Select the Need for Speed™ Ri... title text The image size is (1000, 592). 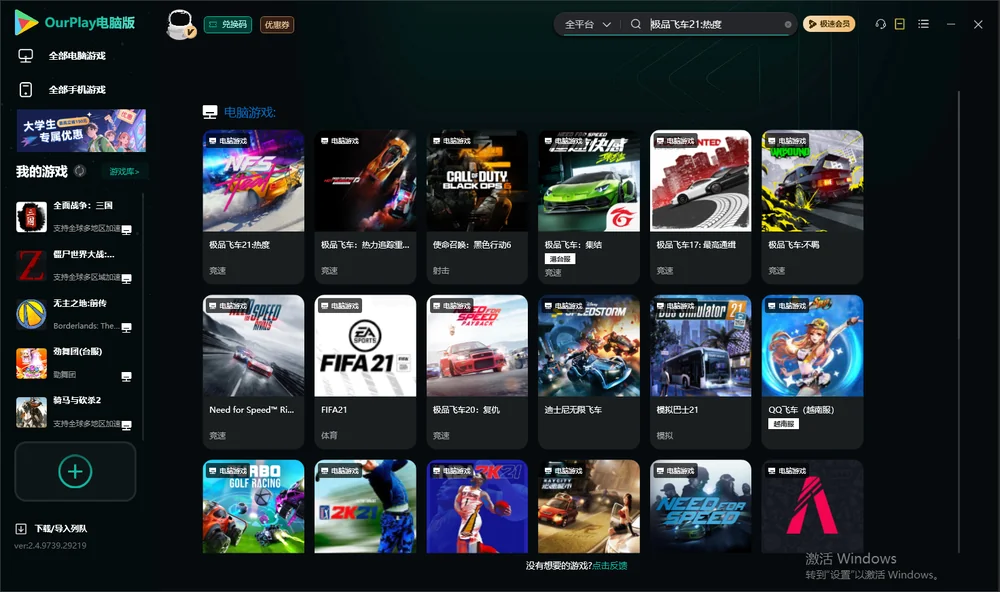coord(251,410)
